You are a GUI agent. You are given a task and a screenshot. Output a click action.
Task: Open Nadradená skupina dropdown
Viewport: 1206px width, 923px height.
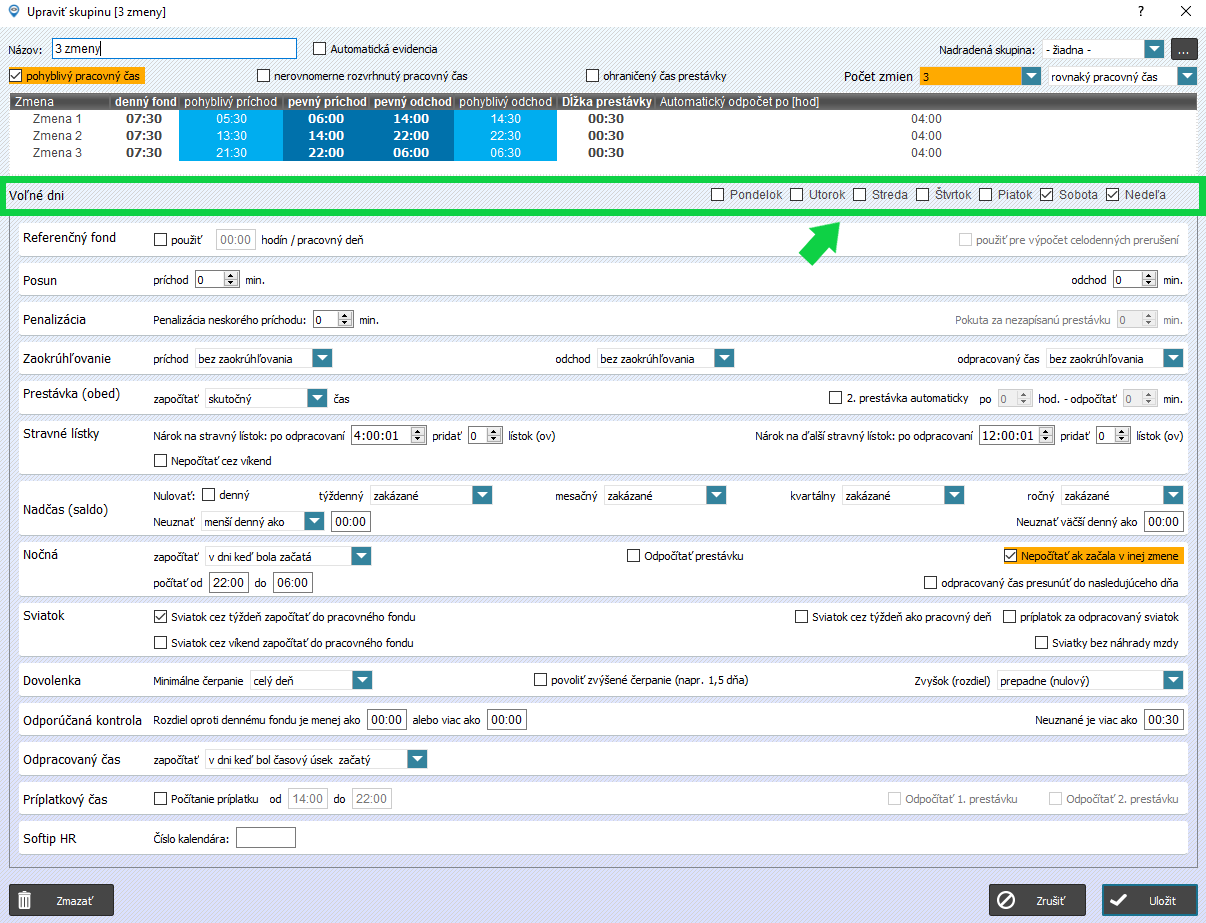[1154, 48]
